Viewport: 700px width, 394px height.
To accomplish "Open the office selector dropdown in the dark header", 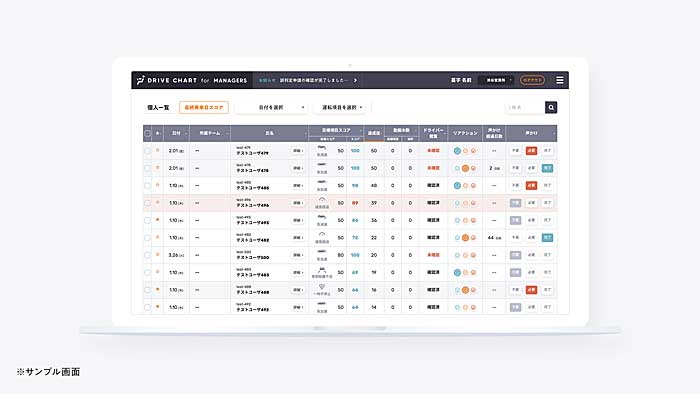I will 496,80.
